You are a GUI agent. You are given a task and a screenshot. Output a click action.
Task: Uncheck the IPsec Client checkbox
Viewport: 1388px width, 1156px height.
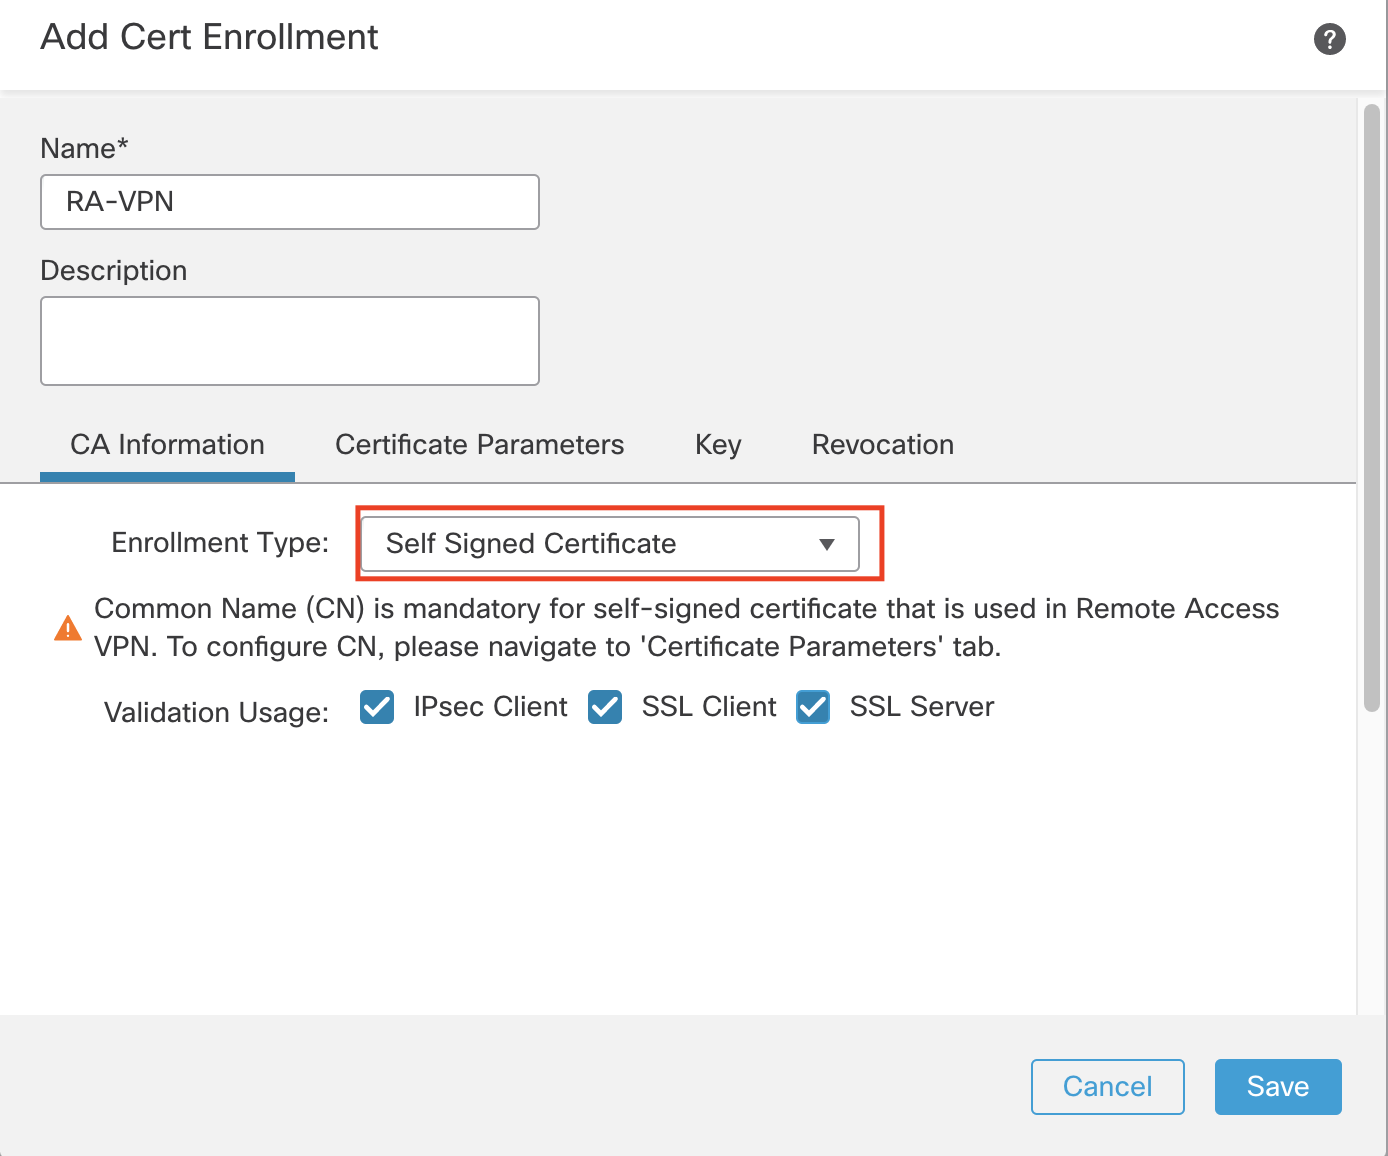[x=377, y=707]
